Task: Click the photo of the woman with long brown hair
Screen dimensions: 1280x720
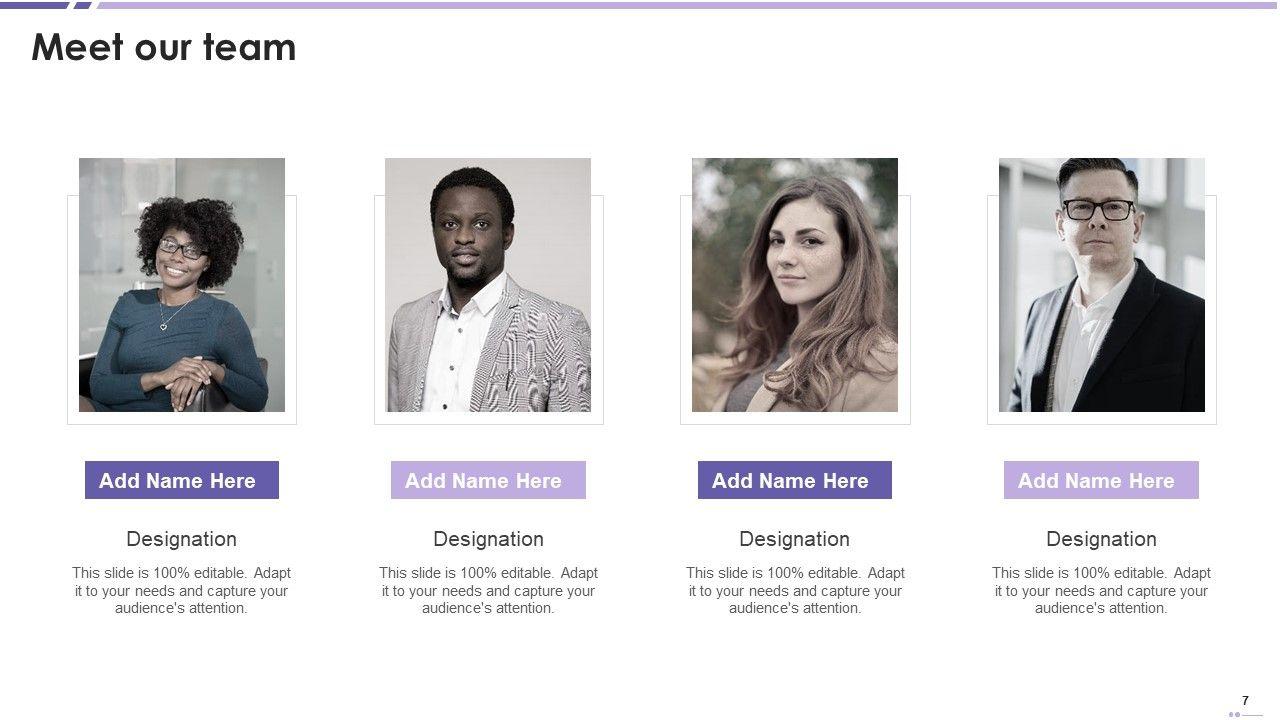Action: (795, 285)
